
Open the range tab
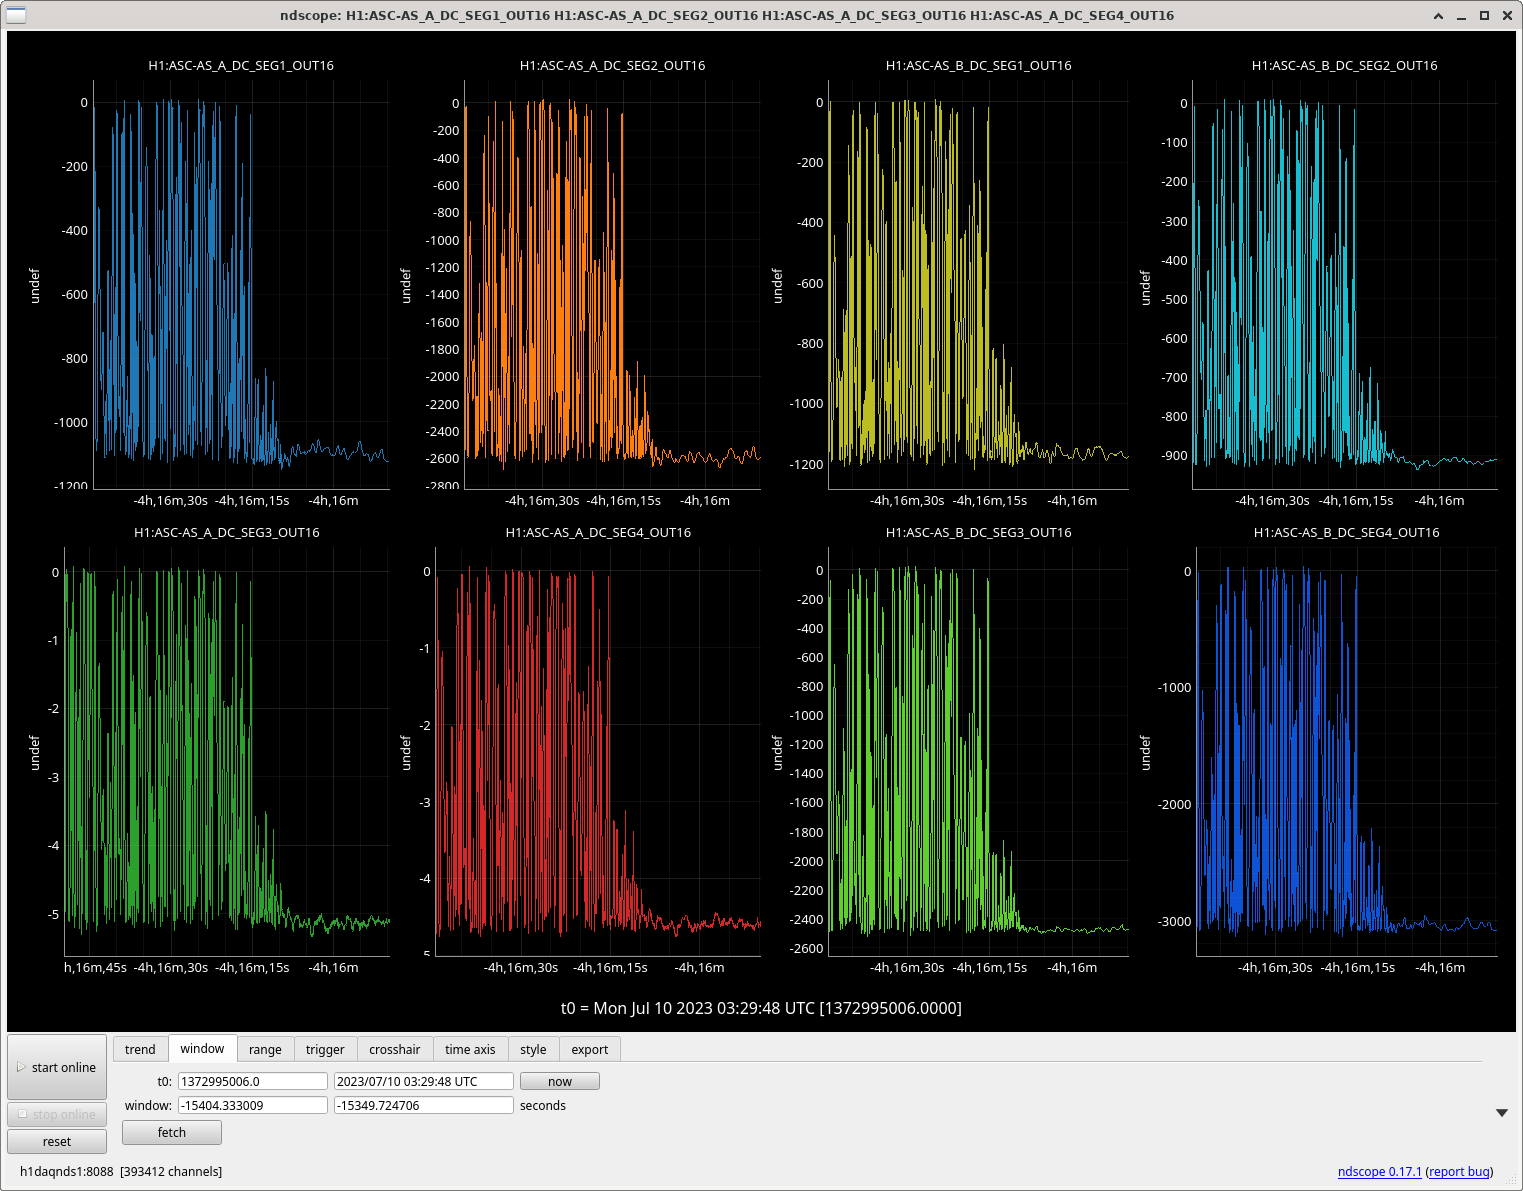point(265,1049)
